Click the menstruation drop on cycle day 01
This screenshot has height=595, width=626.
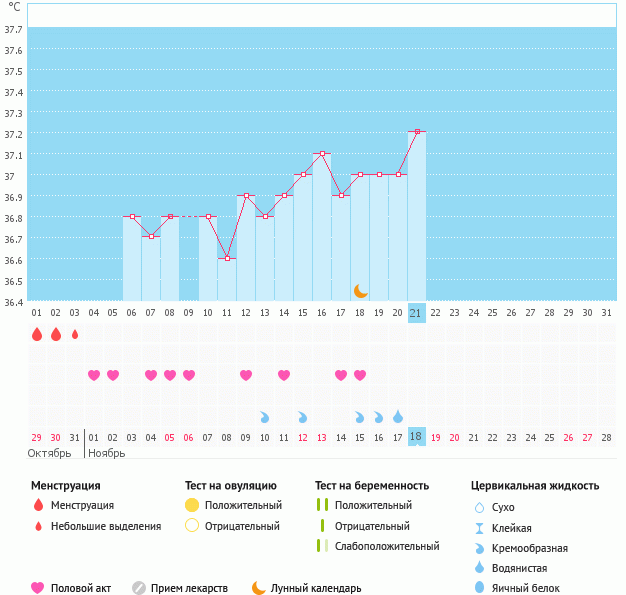point(37,334)
